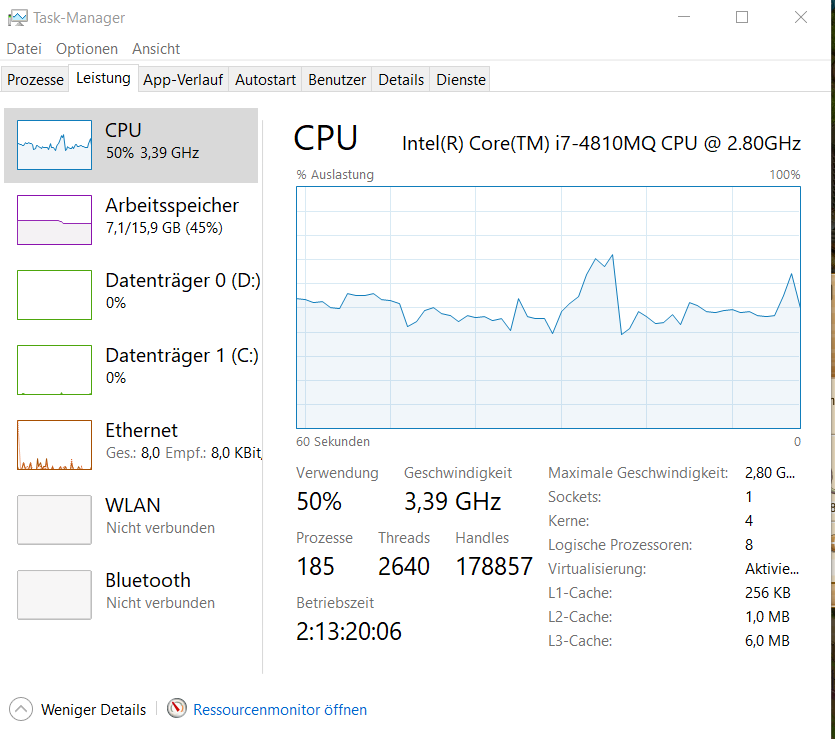The image size is (835, 739).
Task: Click the Handles count 178857
Action: (494, 566)
